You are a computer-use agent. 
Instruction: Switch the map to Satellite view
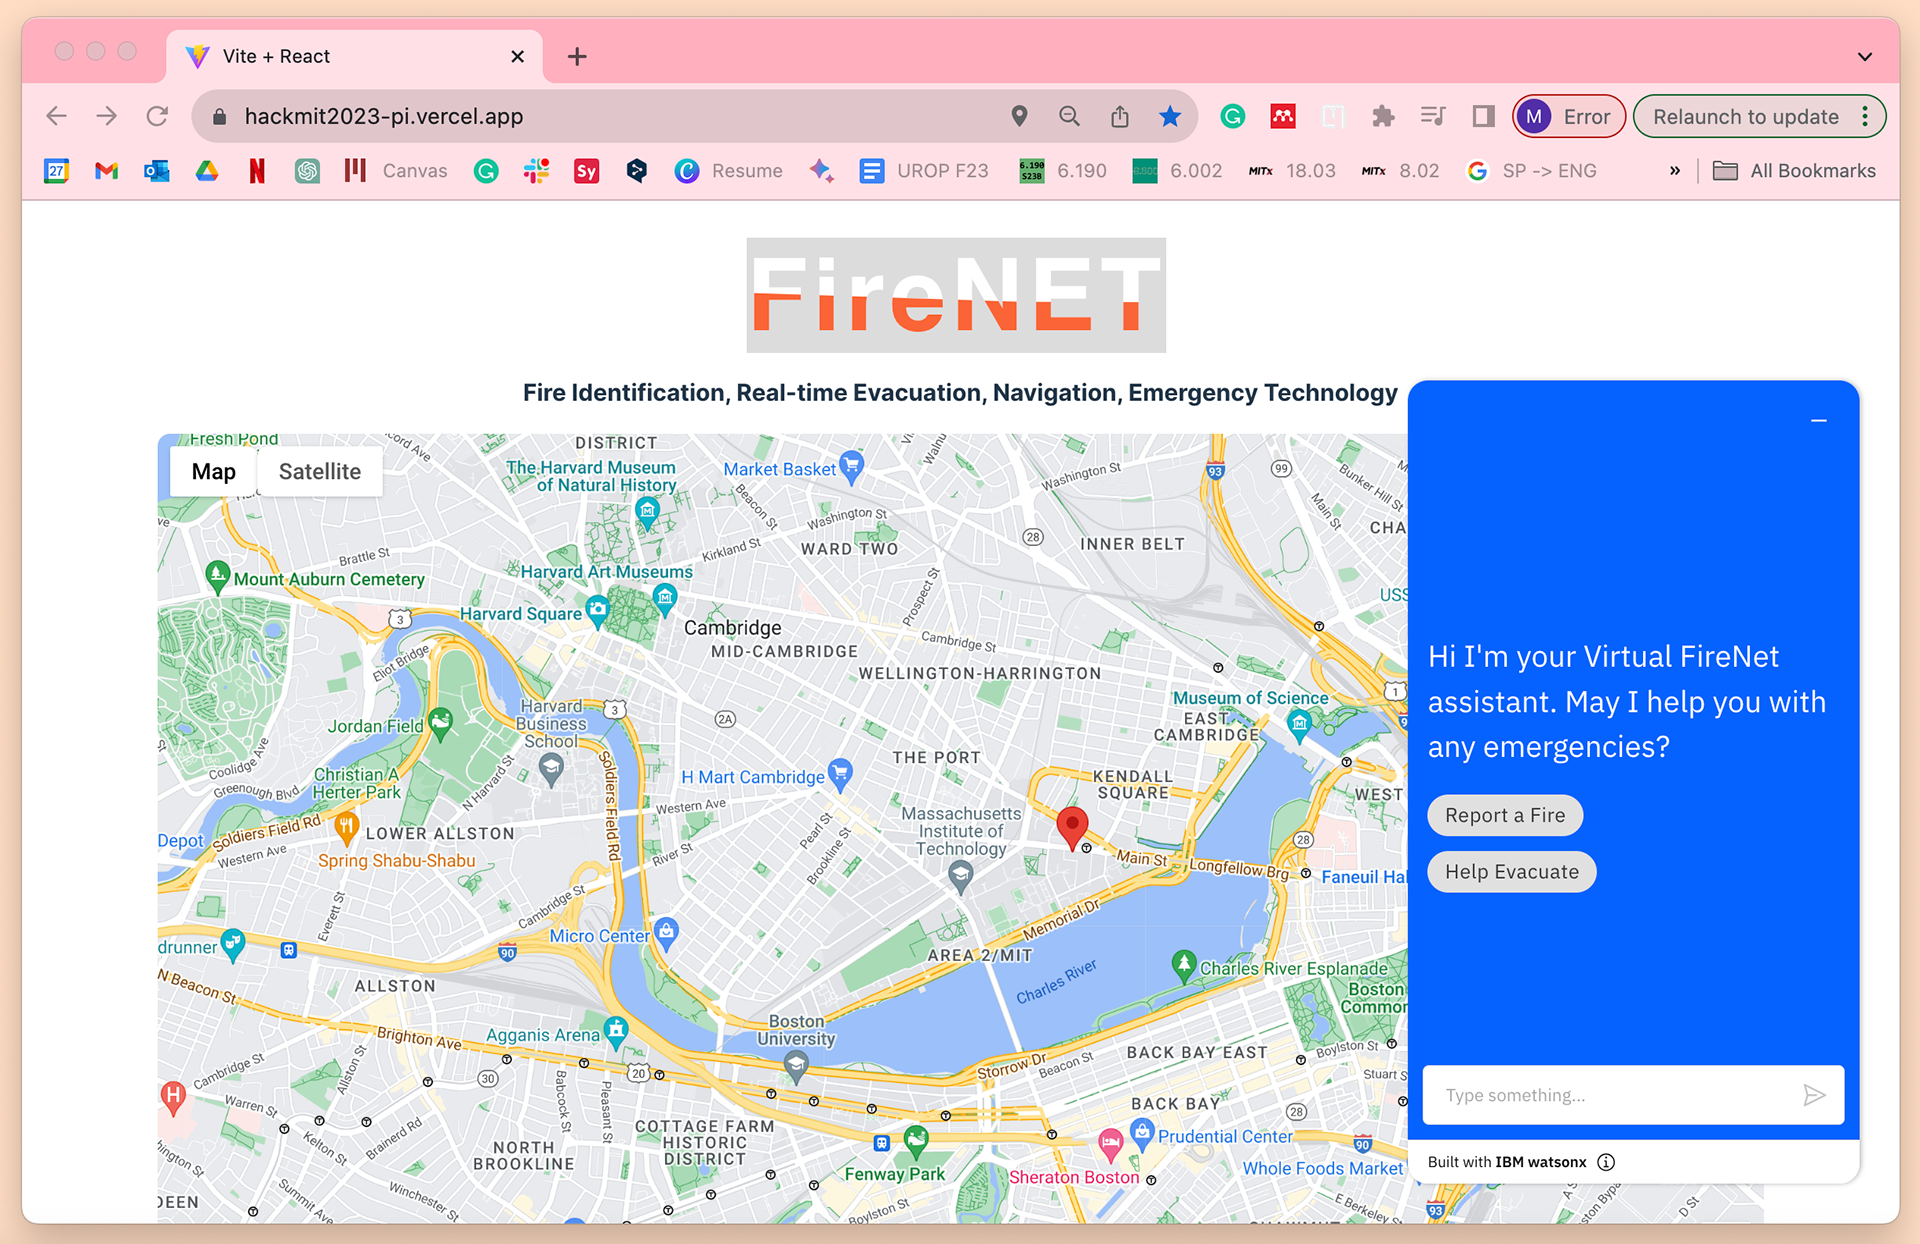coord(320,472)
